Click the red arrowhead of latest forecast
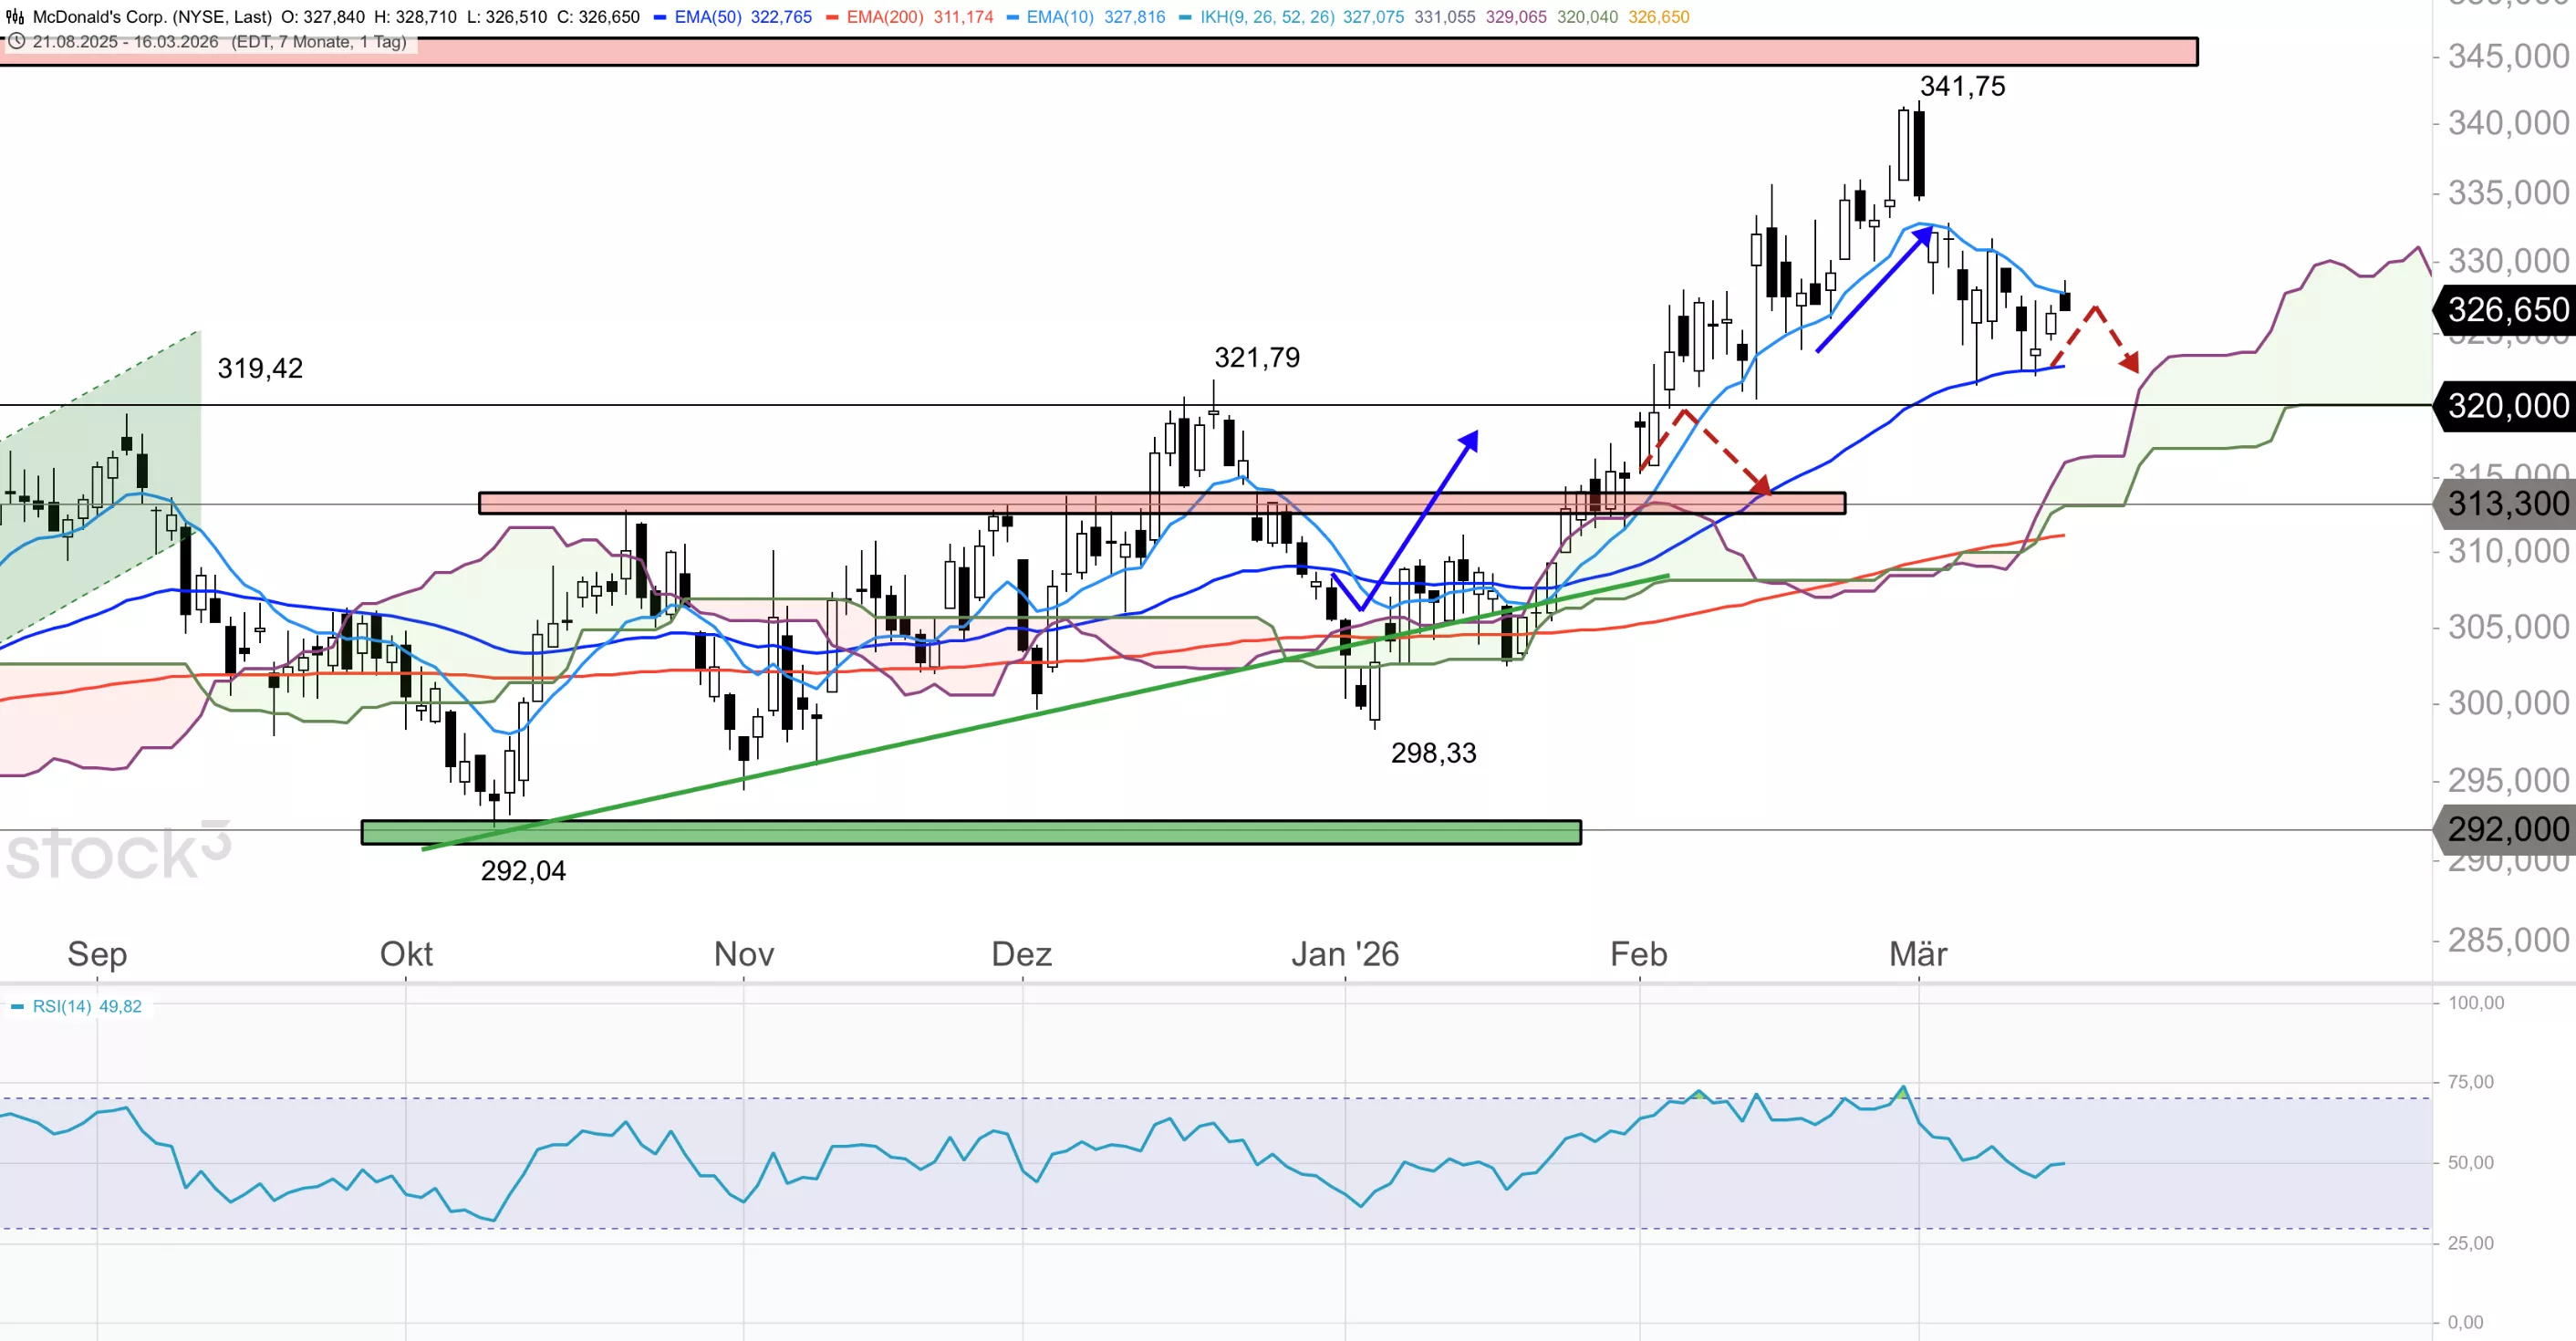 [x=2131, y=362]
